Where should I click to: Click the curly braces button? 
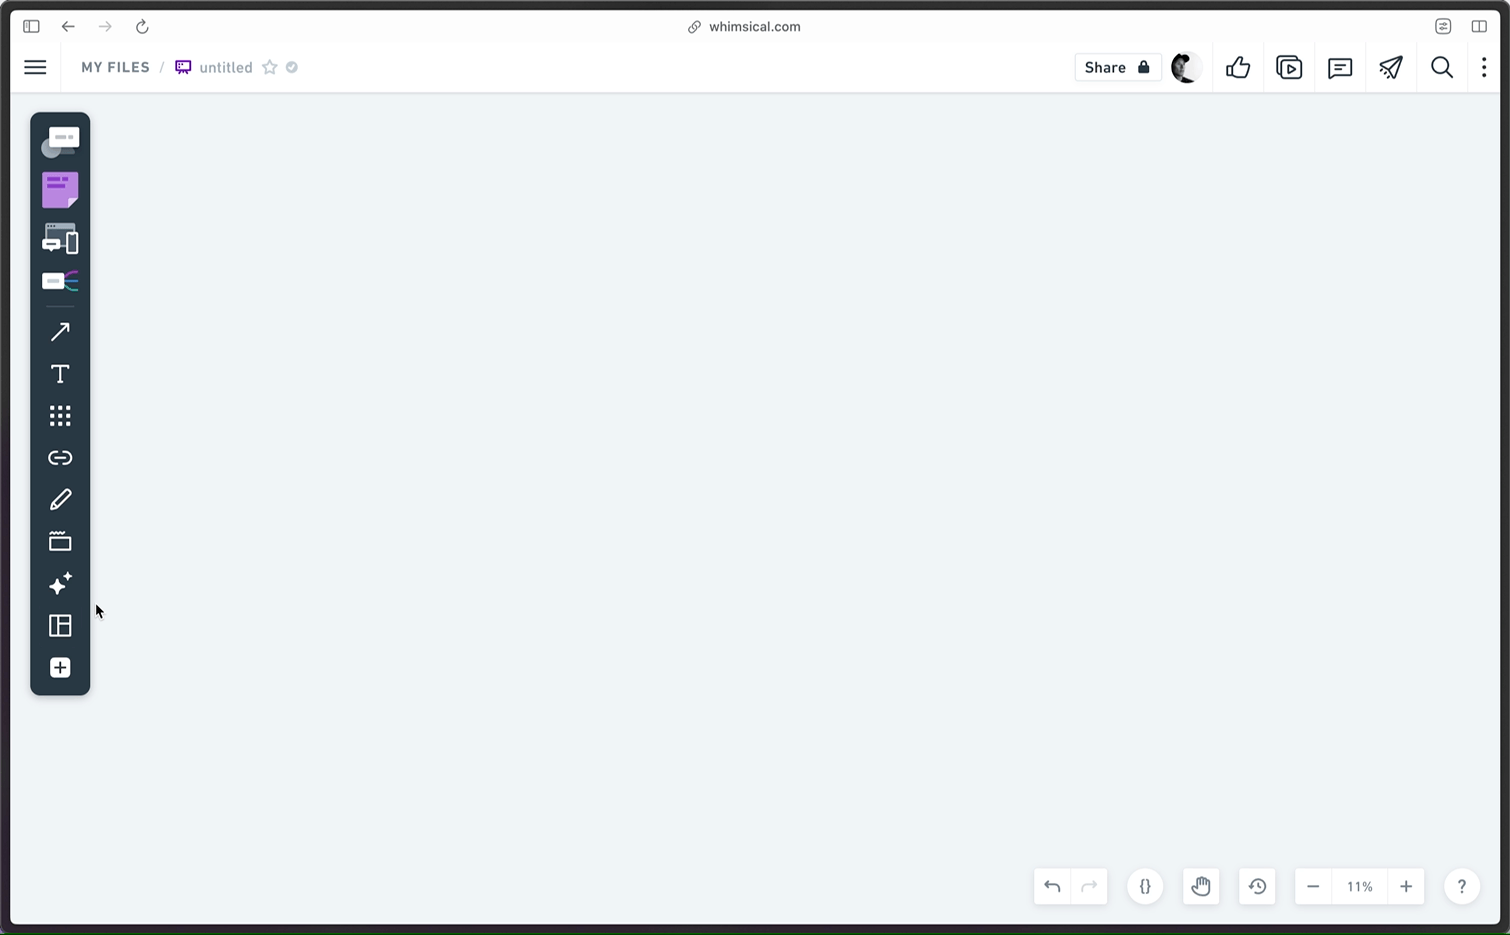[x=1145, y=886]
